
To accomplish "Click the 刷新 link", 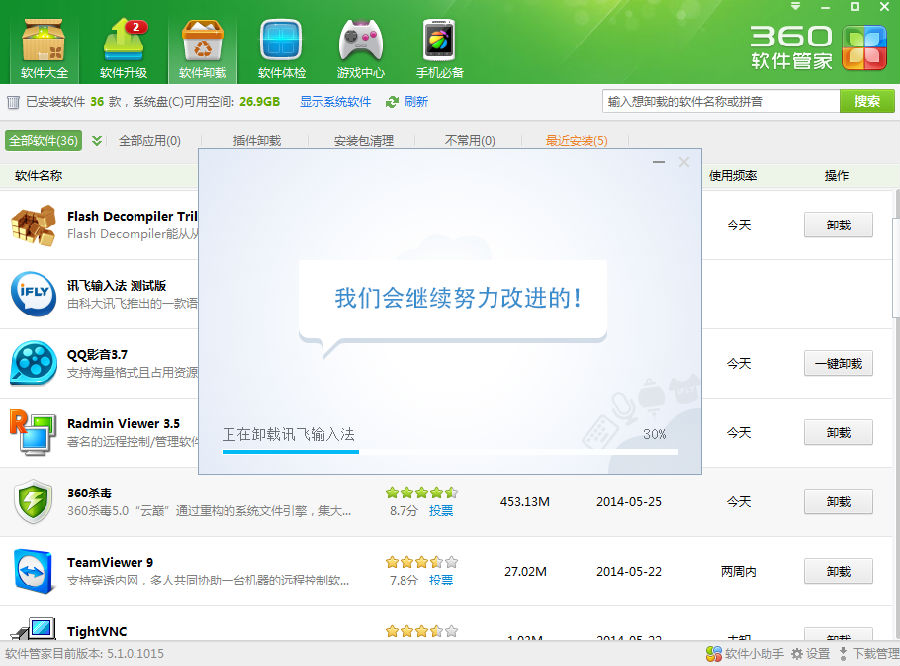I will 416,102.
